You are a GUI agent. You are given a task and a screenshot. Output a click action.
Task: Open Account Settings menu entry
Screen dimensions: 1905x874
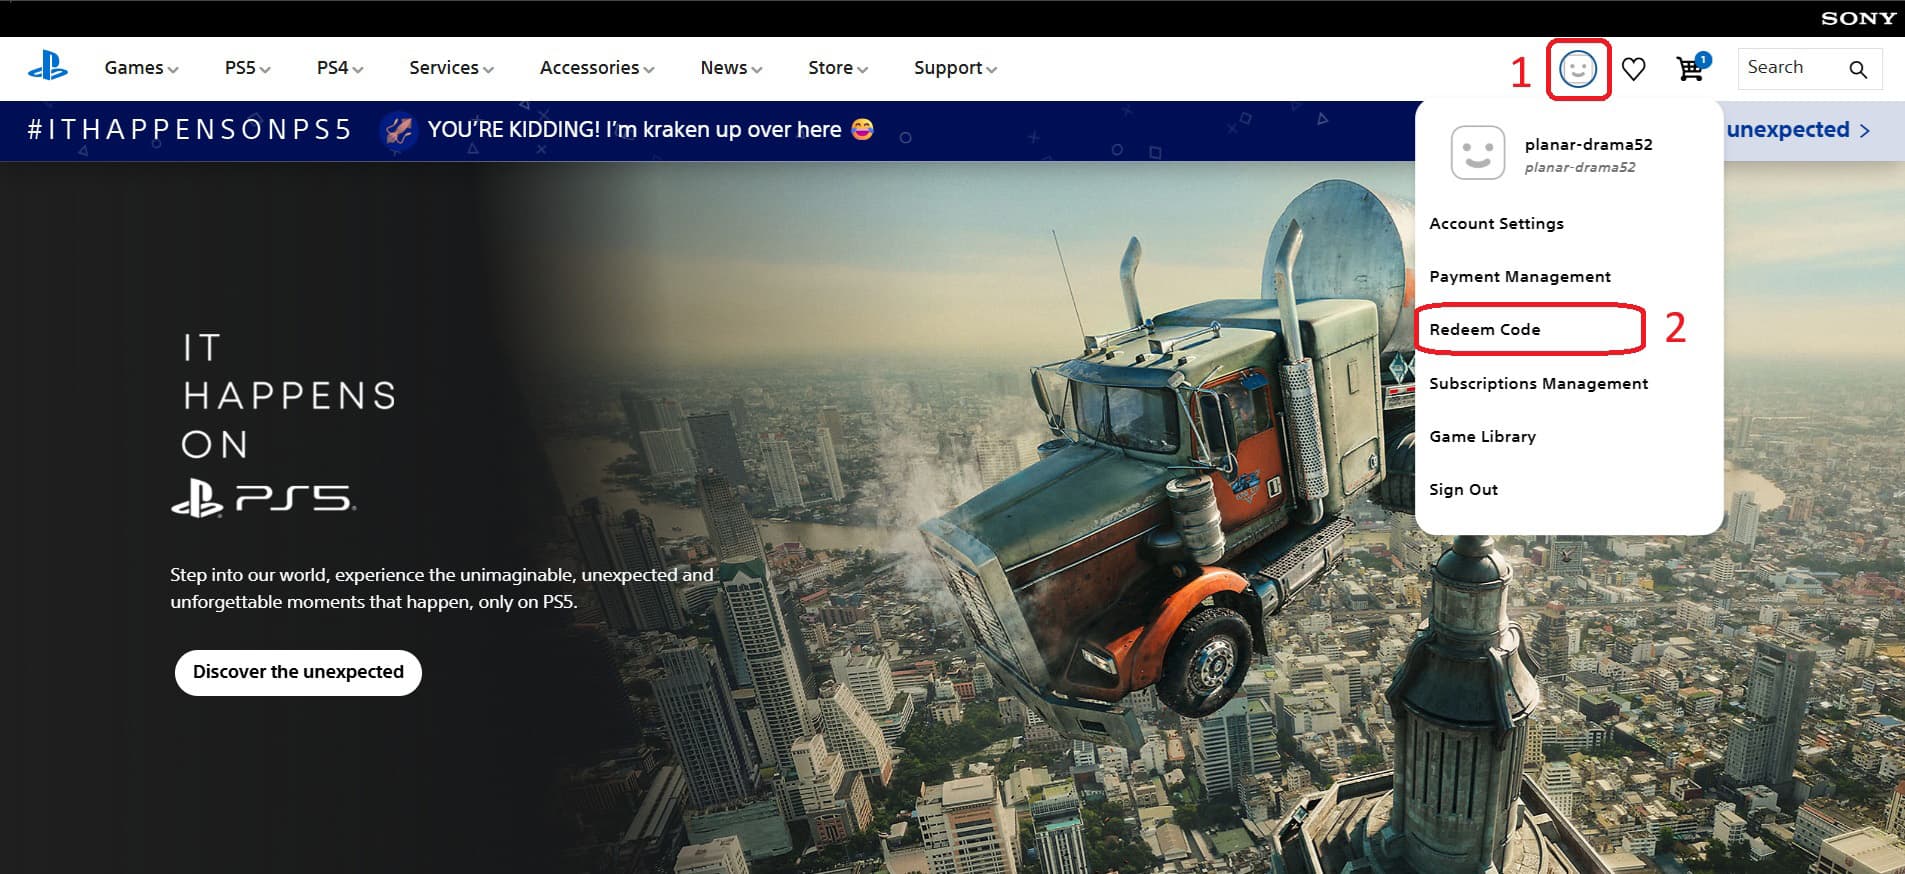tap(1496, 223)
